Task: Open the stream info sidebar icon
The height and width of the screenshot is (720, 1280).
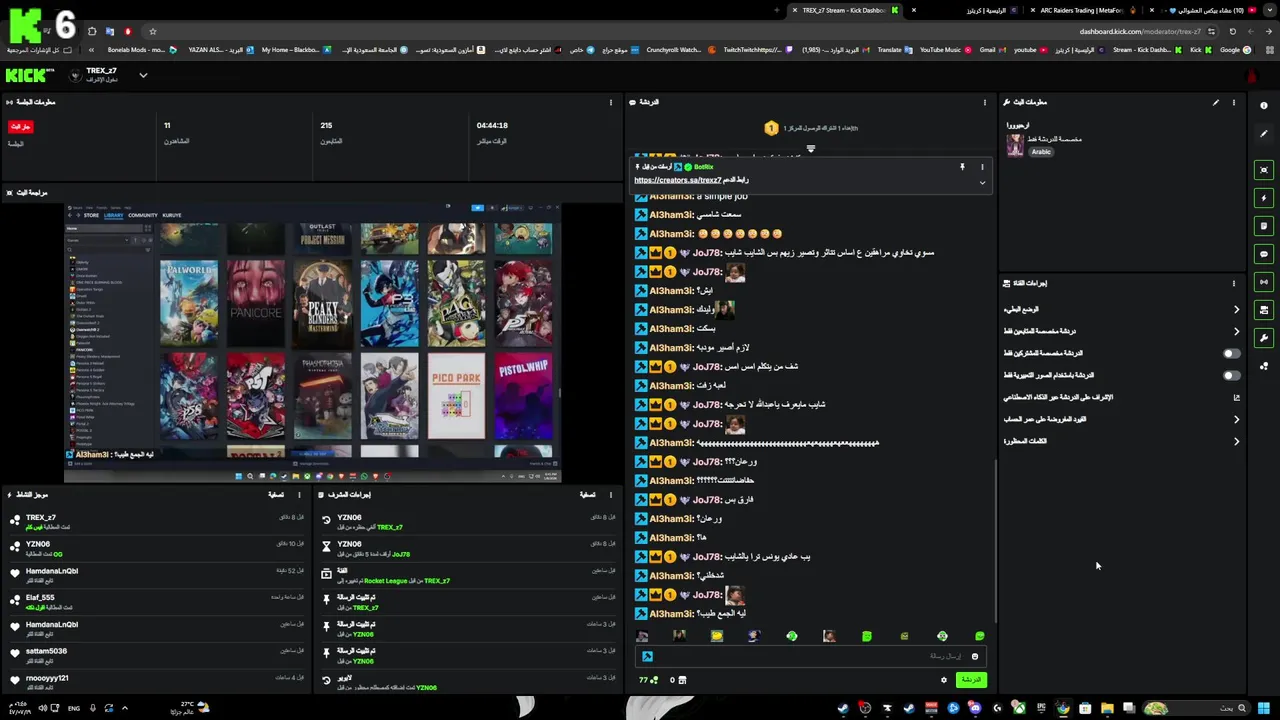Action: tap(1264, 105)
